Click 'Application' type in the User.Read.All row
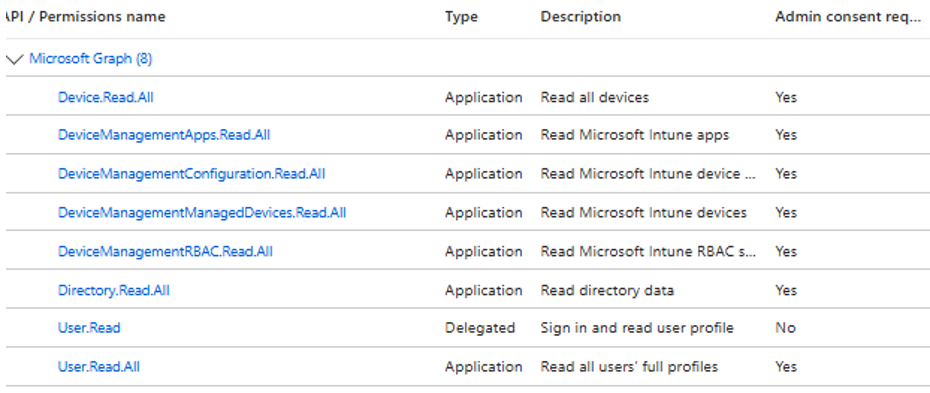930x393 pixels. coord(484,366)
